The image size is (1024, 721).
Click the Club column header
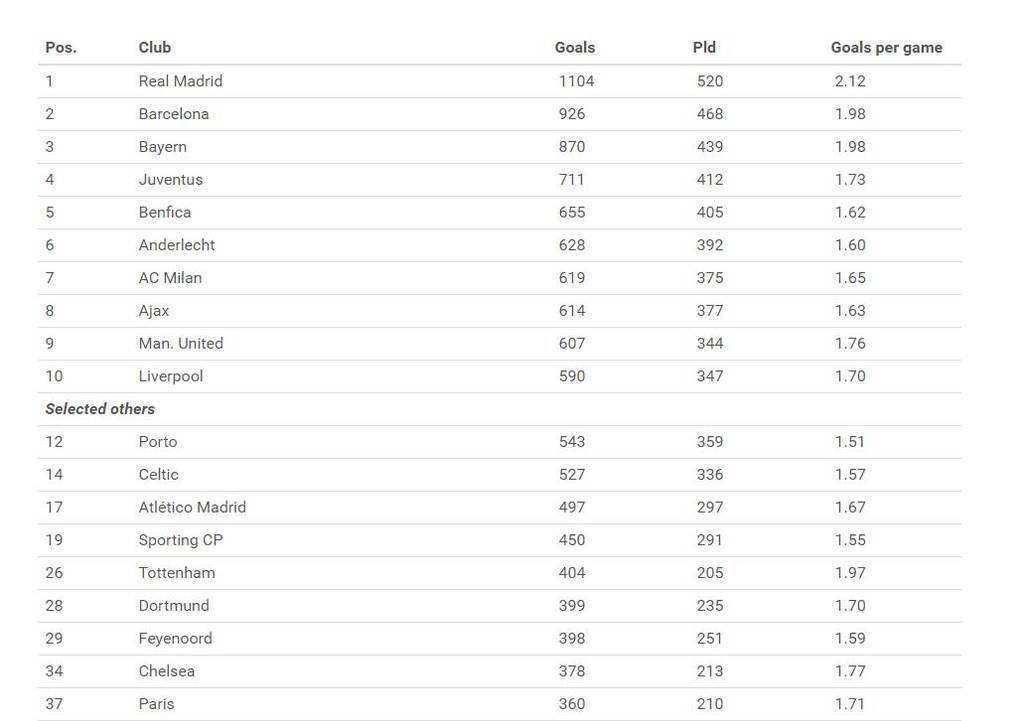click(155, 47)
